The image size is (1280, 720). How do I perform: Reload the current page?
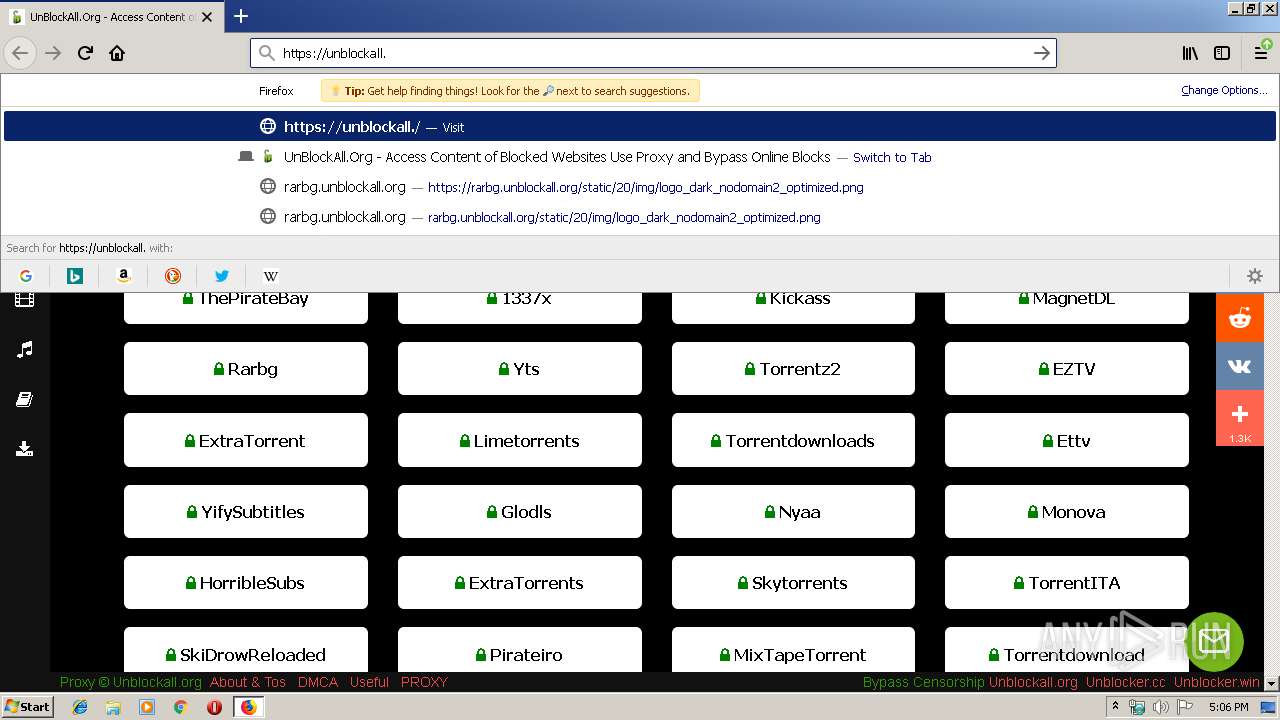85,53
